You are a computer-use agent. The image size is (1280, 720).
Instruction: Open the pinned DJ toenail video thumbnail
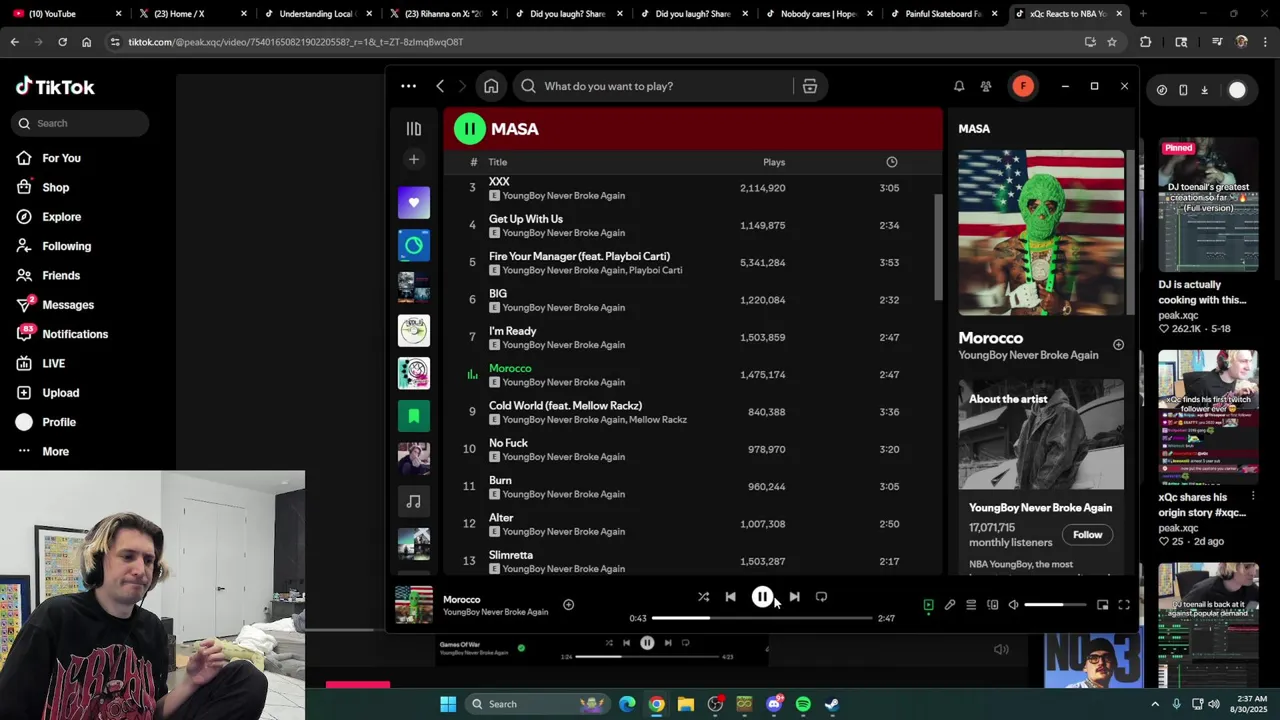[x=1208, y=205]
